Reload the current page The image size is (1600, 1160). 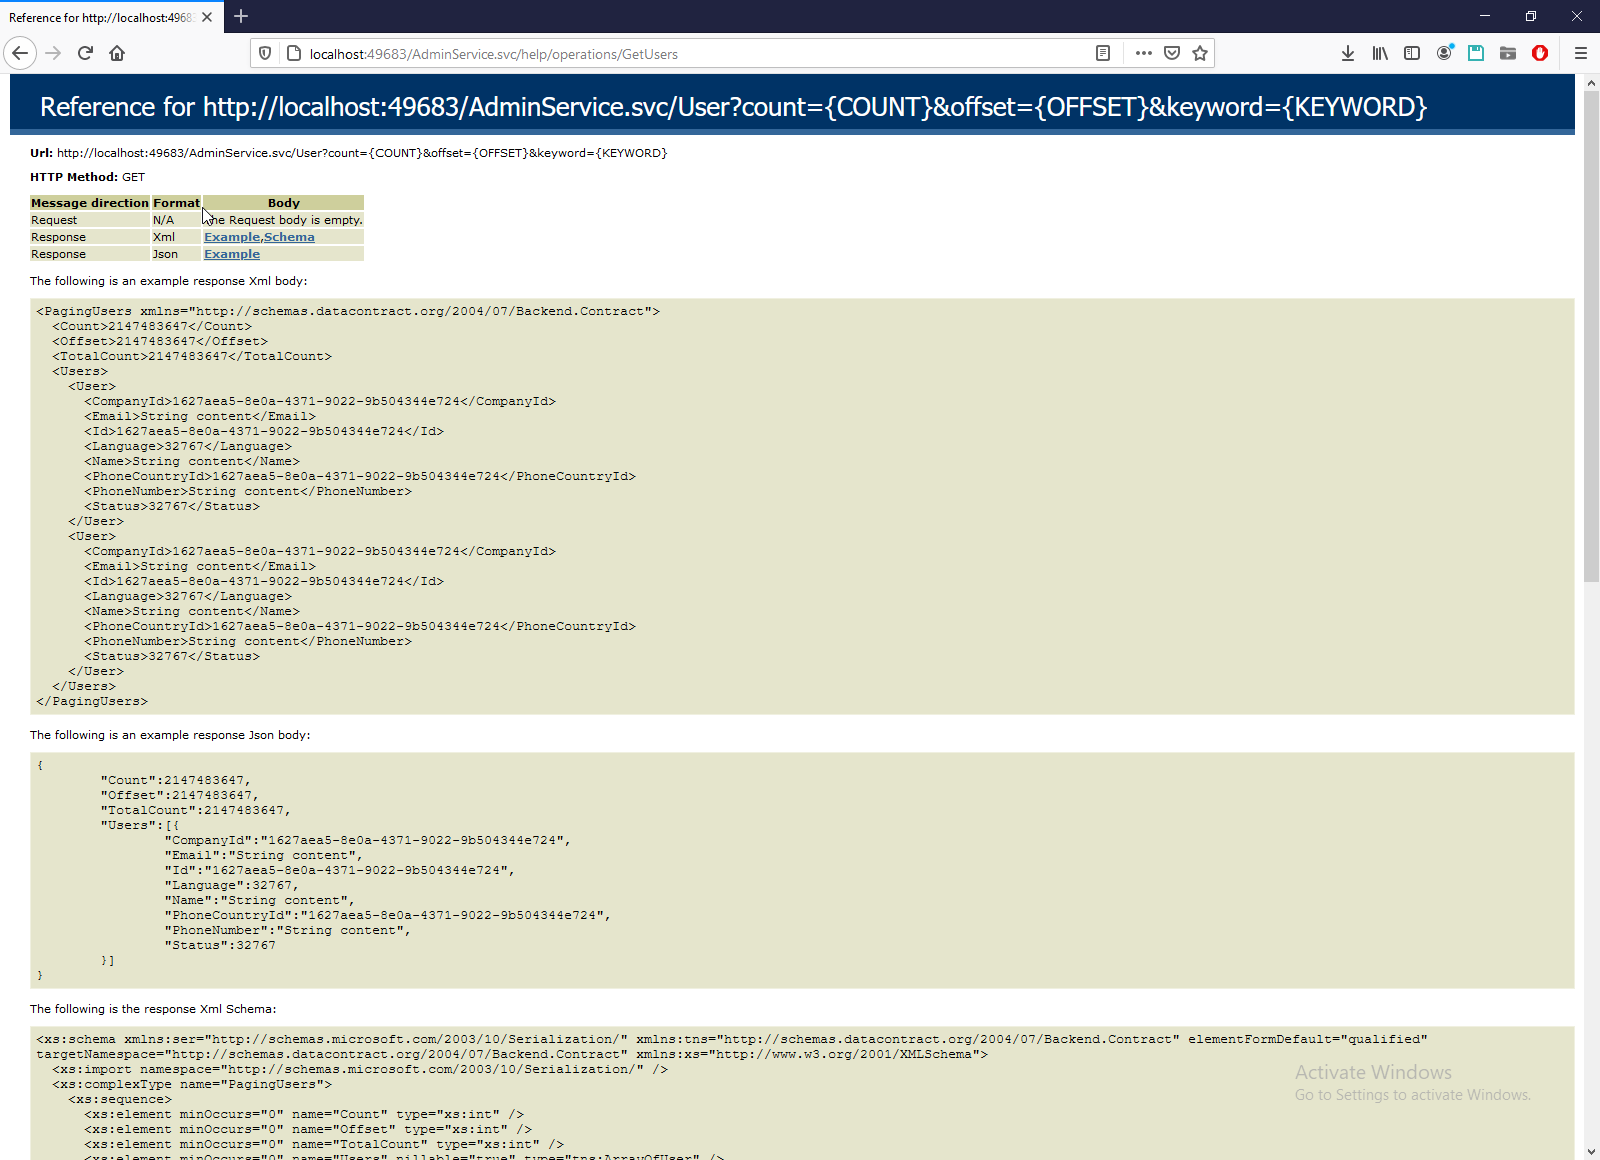(85, 53)
